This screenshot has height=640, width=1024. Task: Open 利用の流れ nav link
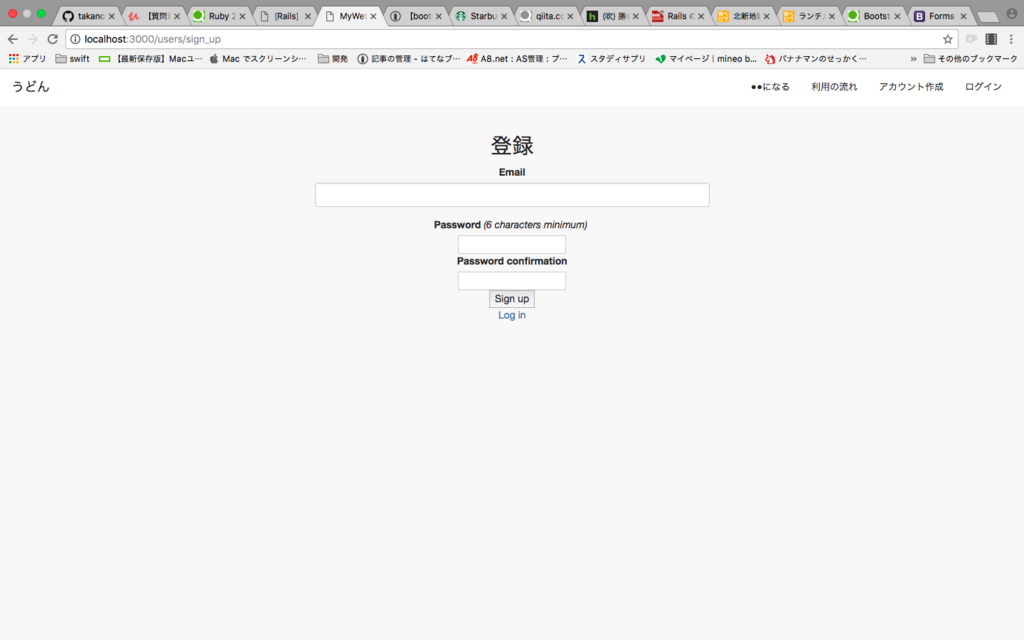point(834,87)
